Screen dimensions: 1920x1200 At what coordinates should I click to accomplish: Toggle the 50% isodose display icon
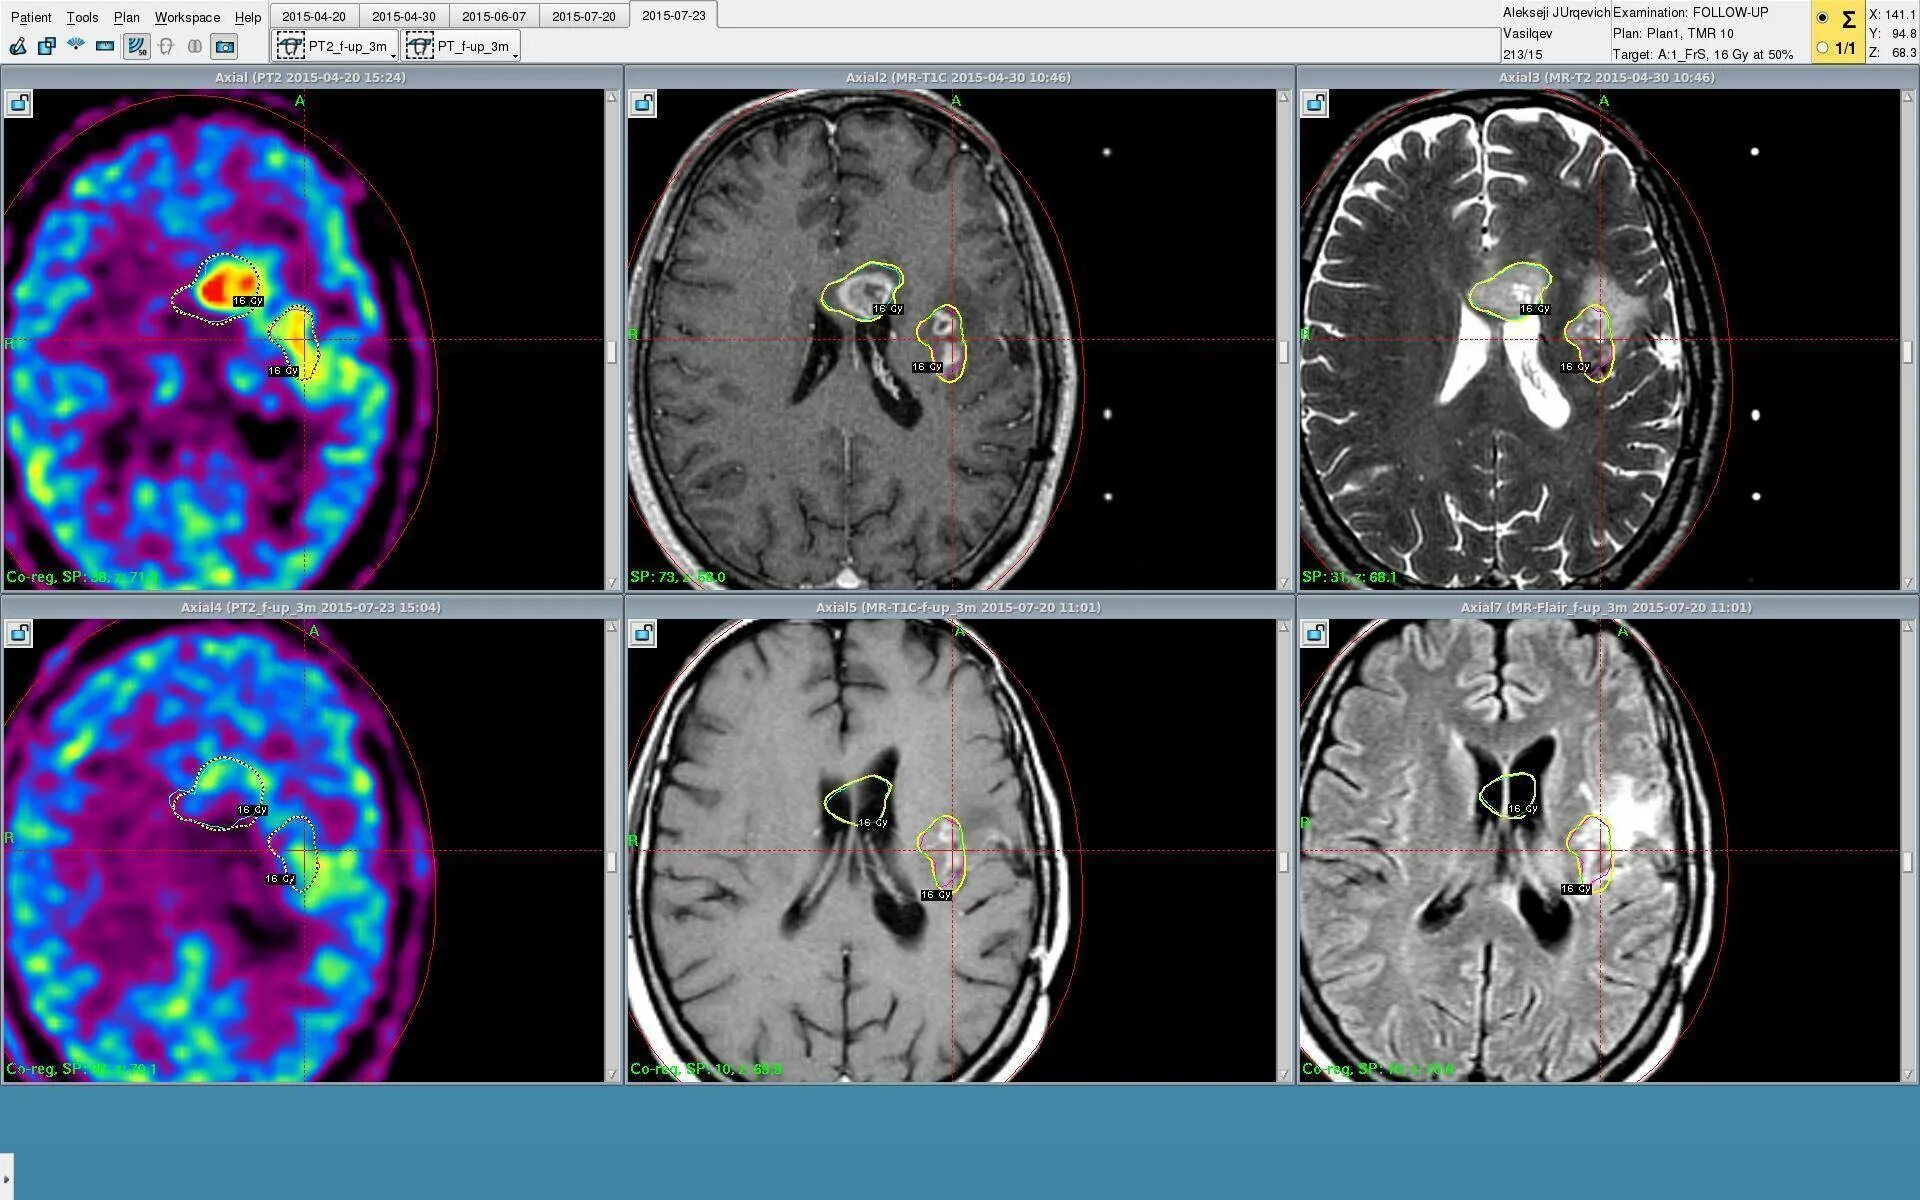pos(136,46)
